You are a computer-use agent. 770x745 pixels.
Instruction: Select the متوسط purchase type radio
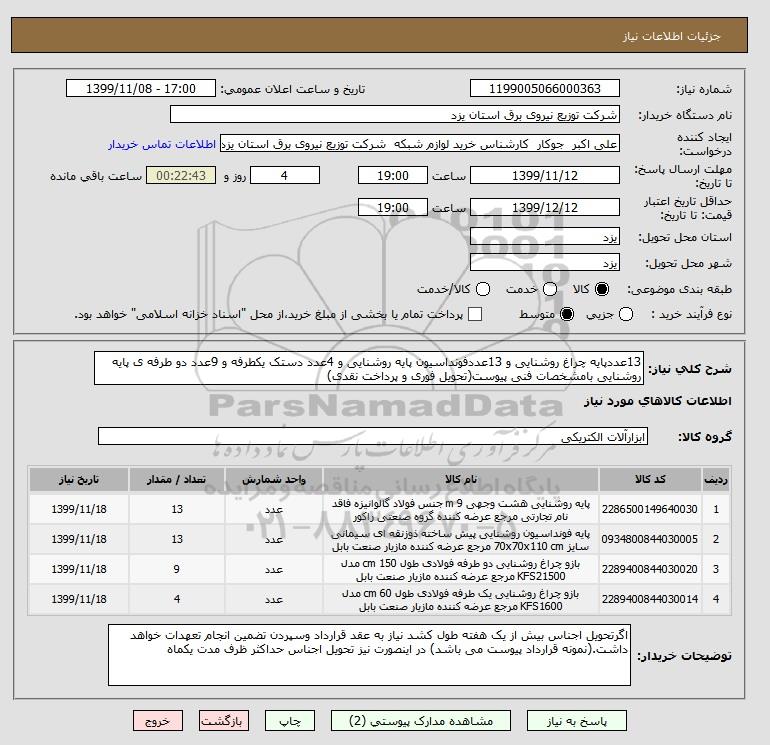[x=567, y=314]
